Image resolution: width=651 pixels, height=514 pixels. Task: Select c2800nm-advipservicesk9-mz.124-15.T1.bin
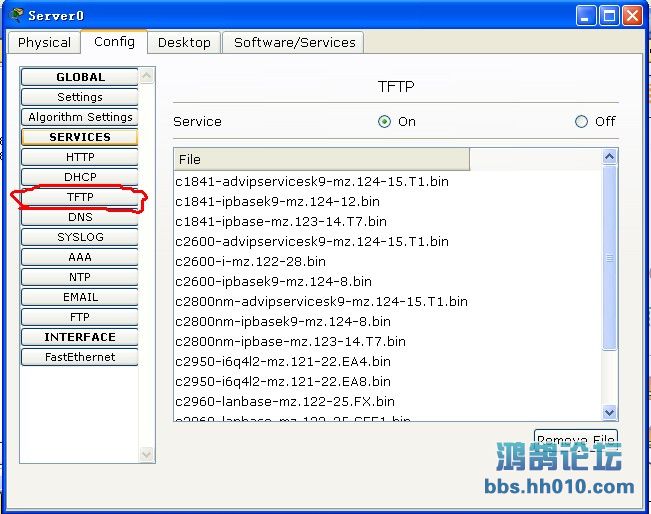coord(321,301)
